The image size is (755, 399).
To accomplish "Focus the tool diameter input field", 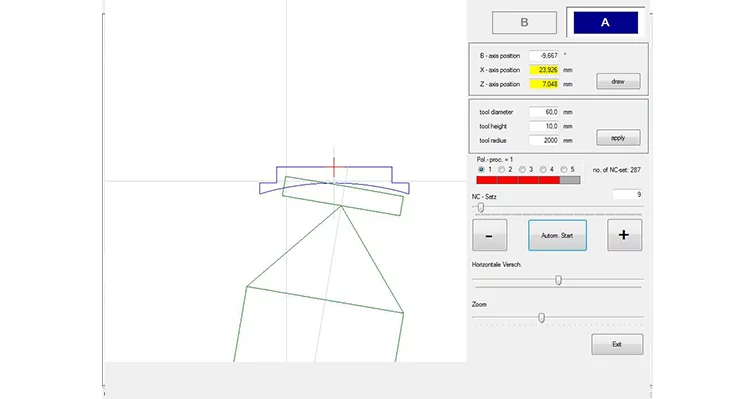I will pos(544,112).
